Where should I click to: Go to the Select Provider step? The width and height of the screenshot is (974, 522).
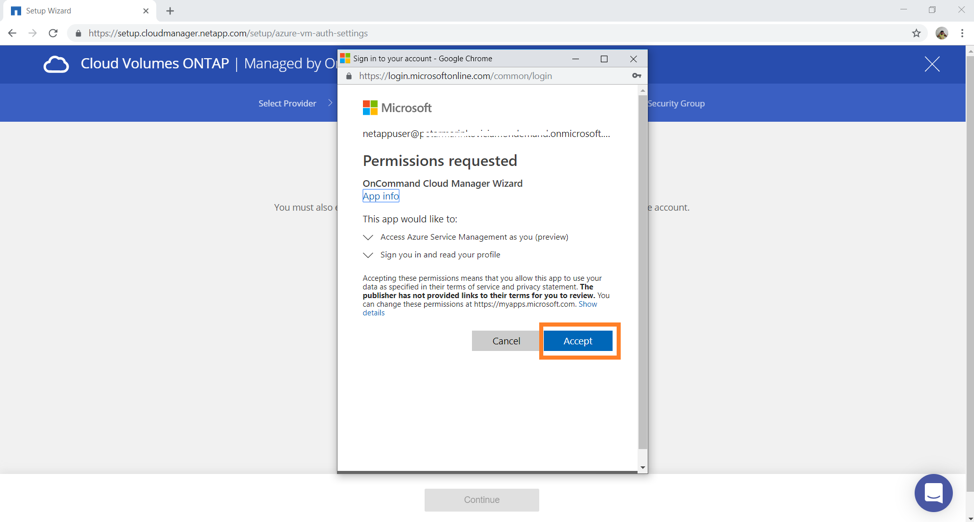coord(287,103)
